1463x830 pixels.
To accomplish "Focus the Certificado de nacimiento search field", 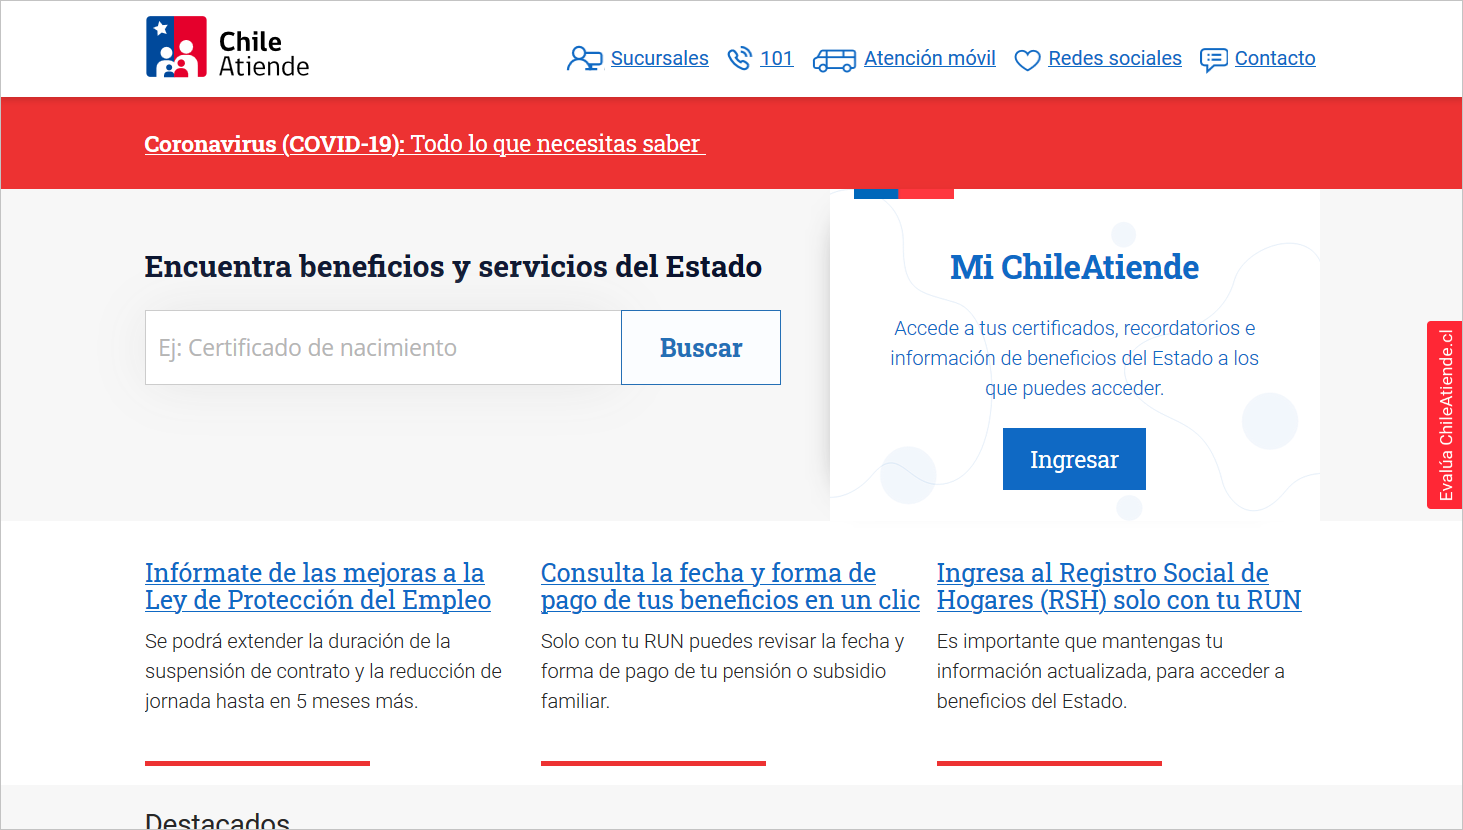I will [383, 348].
